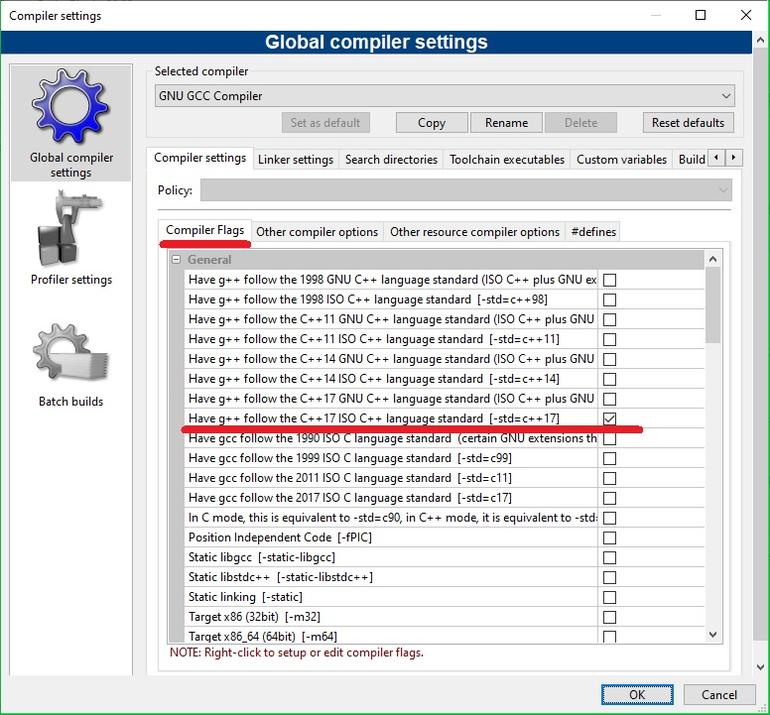Click the Rename compiler button

[x=506, y=123]
